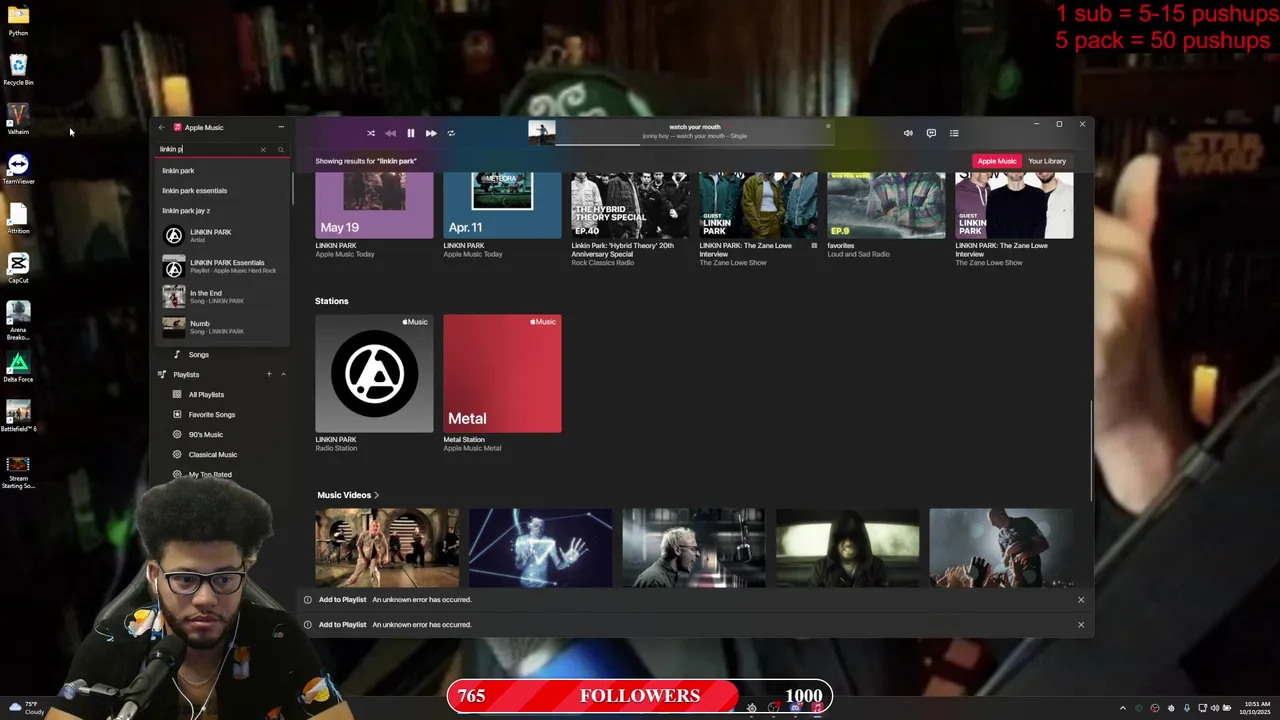
Task: Dismiss the upper Add to Playlist error
Action: (x=1081, y=599)
